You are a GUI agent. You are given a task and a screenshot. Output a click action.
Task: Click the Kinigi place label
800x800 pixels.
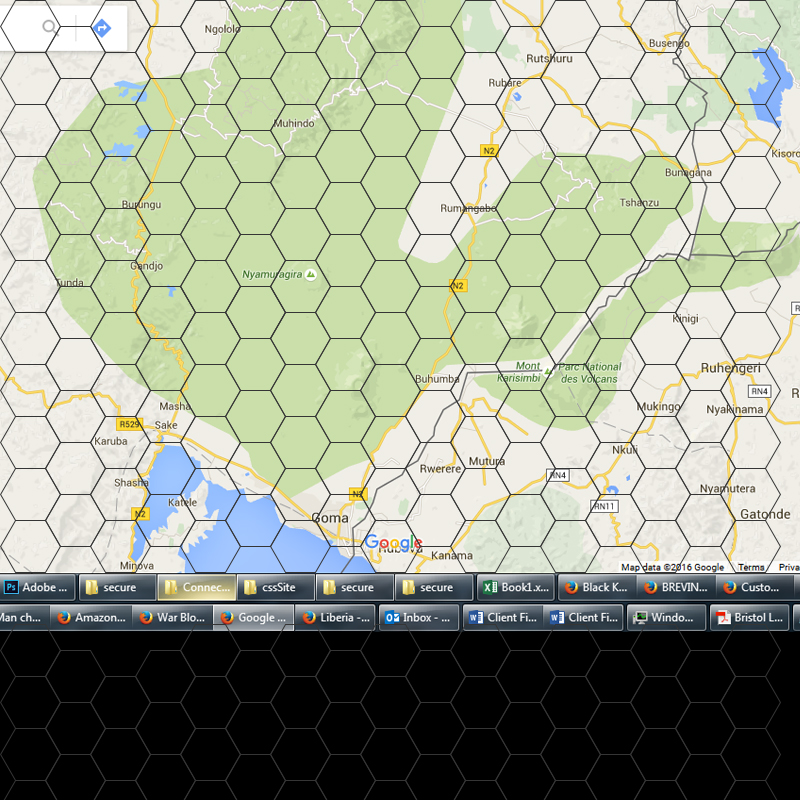point(685,318)
